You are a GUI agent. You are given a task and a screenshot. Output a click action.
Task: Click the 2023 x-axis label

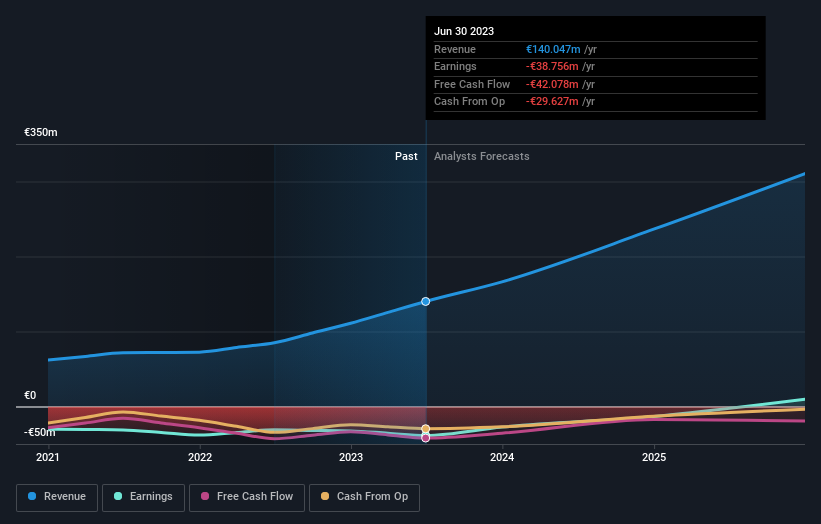351,457
